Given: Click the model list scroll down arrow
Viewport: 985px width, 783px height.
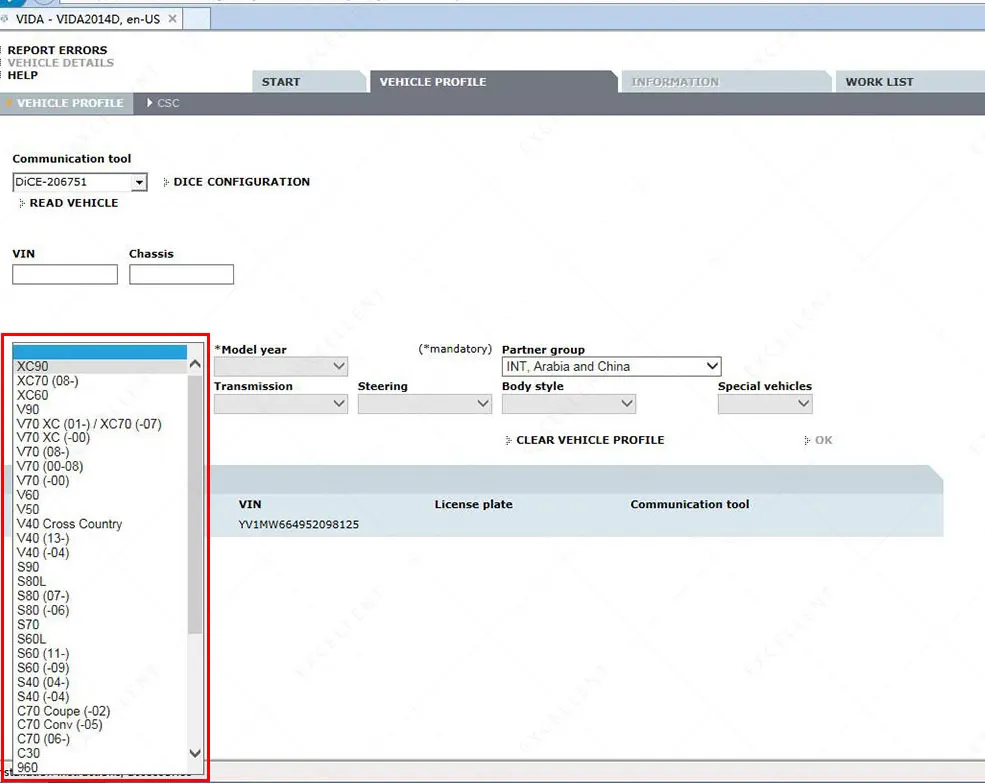Looking at the screenshot, I should point(195,753).
